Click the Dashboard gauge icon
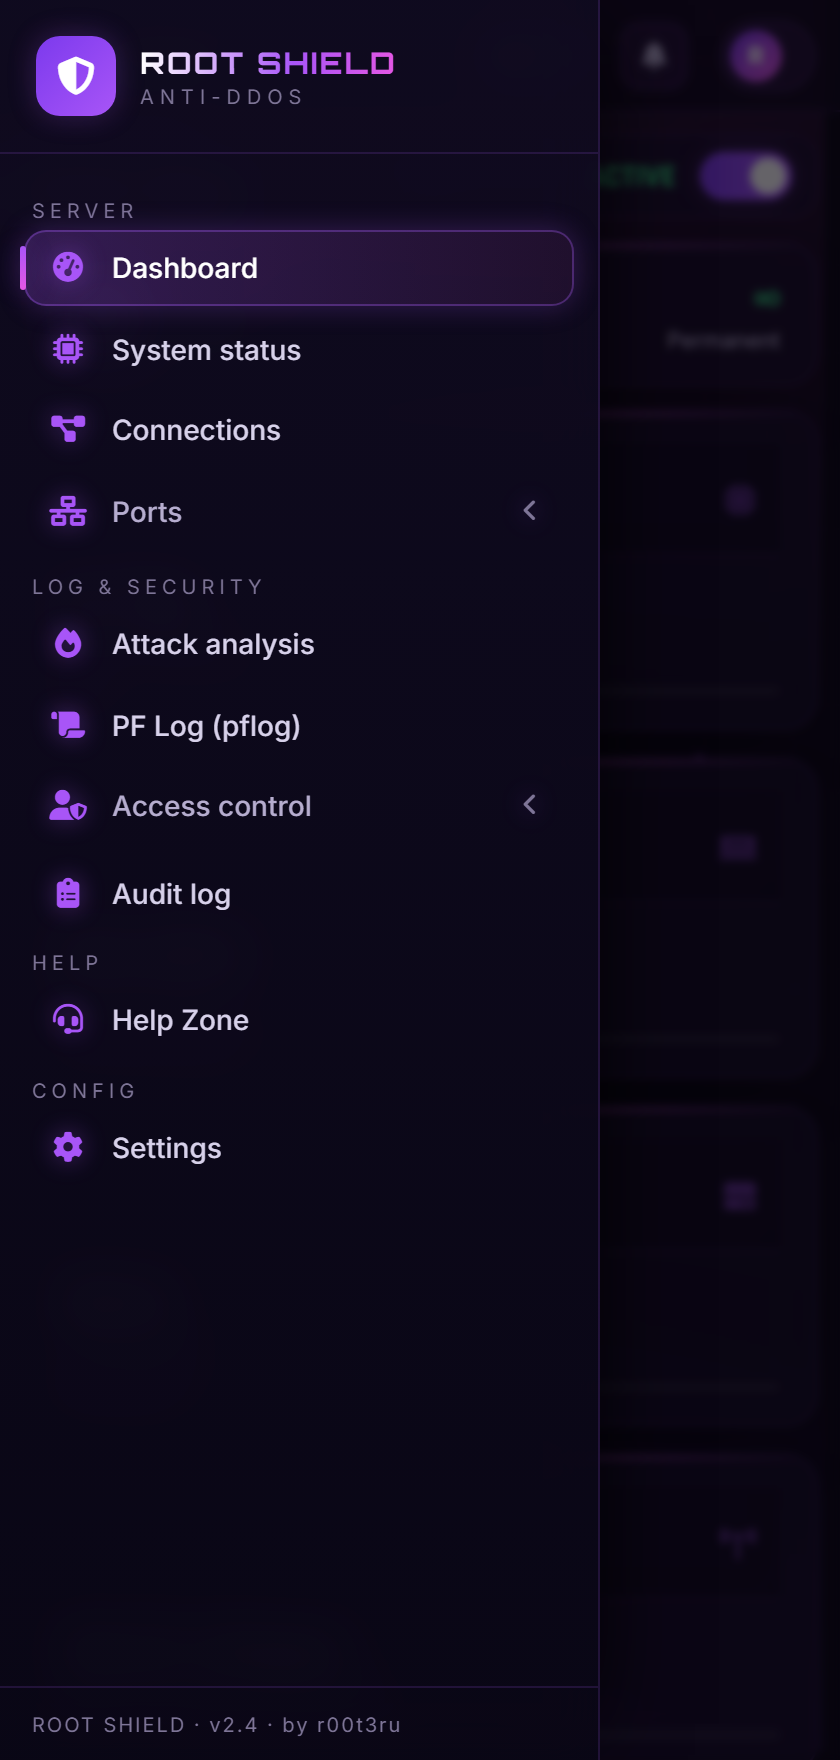Image resolution: width=840 pixels, height=1760 pixels. tap(68, 267)
